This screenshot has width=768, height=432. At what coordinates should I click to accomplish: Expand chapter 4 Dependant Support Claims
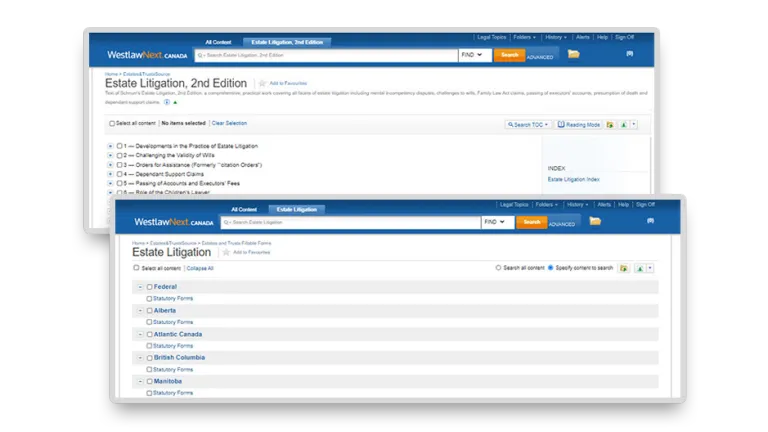110,174
